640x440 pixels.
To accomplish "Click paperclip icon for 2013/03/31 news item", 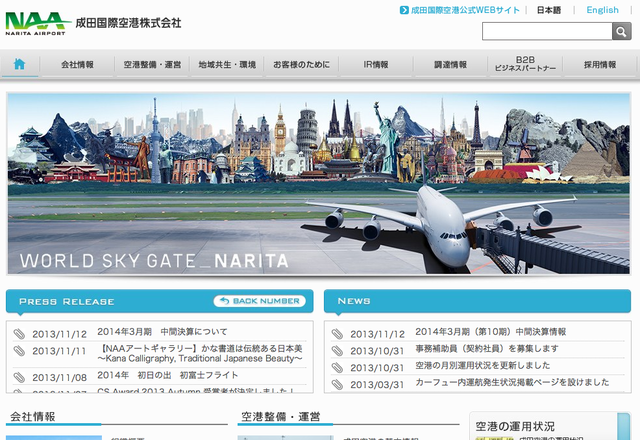I will [x=337, y=384].
